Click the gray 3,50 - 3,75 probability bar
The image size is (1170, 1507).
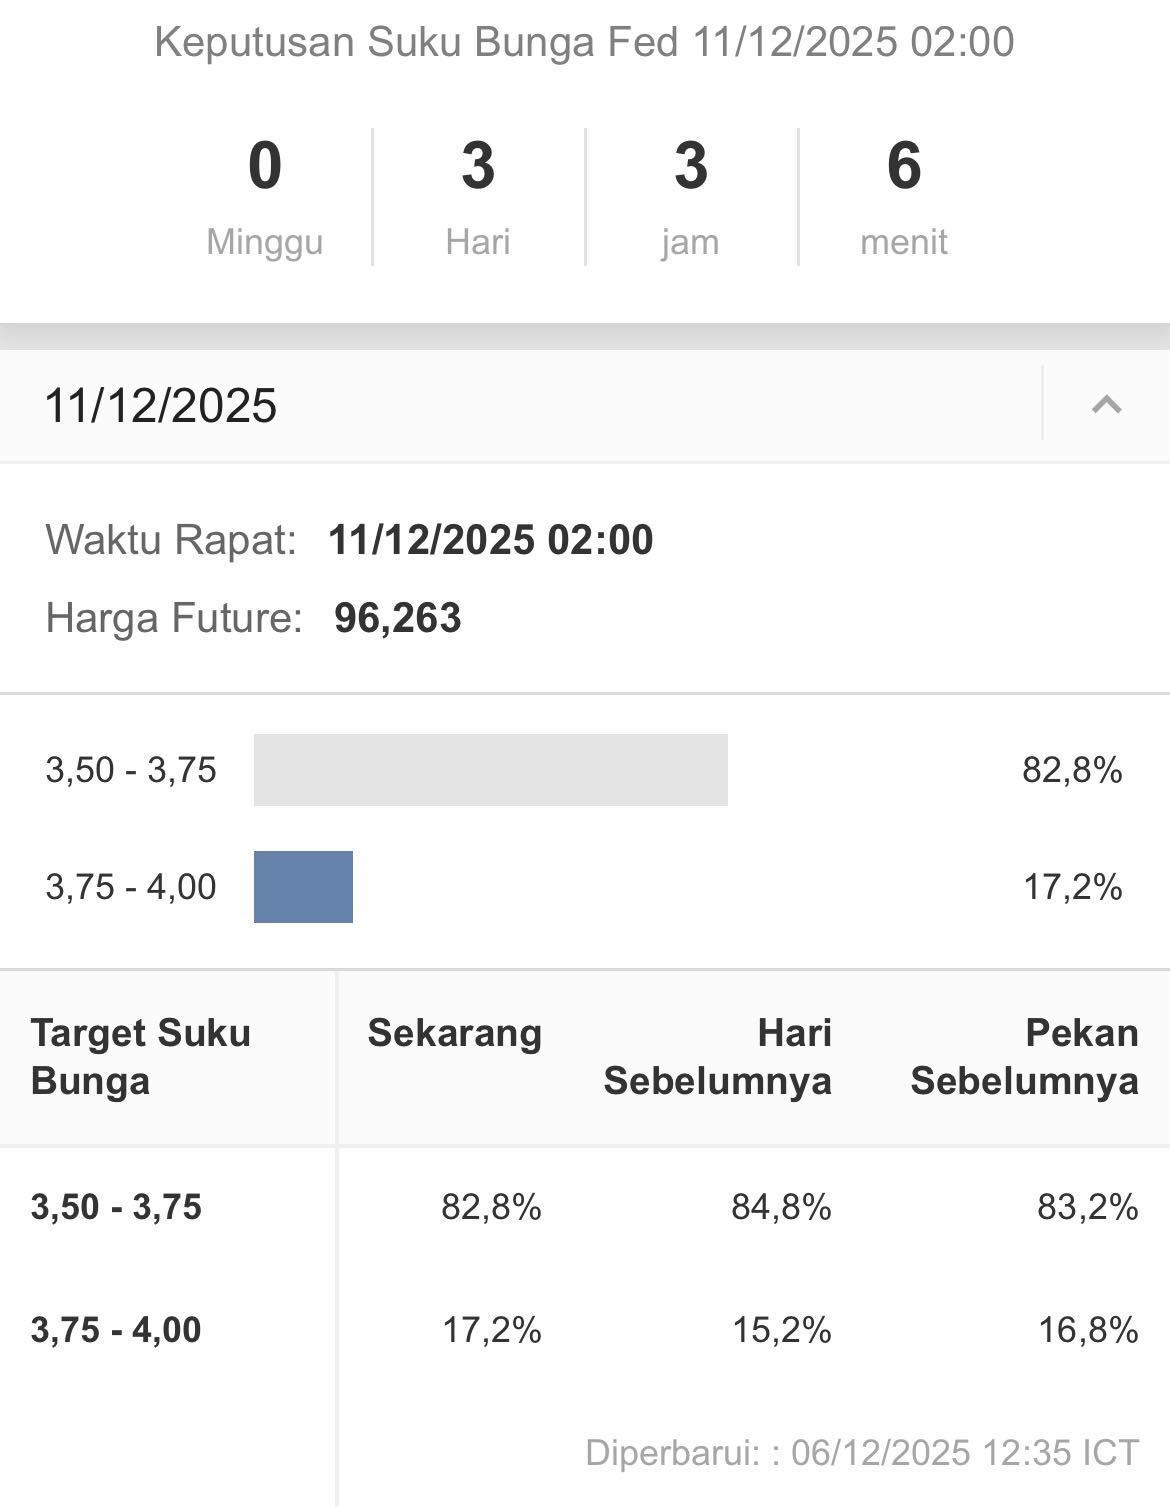click(x=490, y=770)
